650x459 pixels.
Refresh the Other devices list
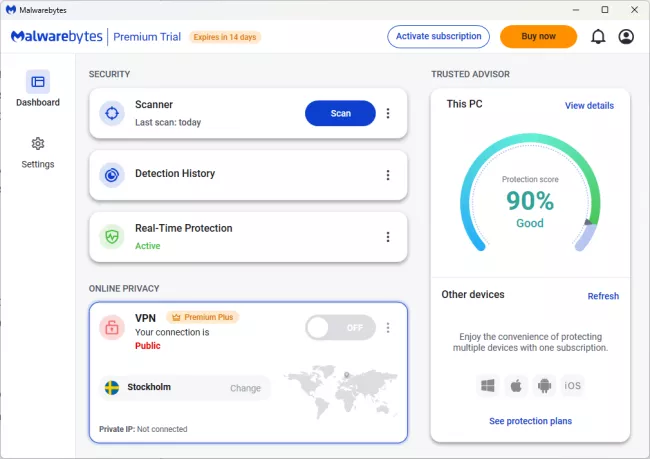(x=603, y=296)
